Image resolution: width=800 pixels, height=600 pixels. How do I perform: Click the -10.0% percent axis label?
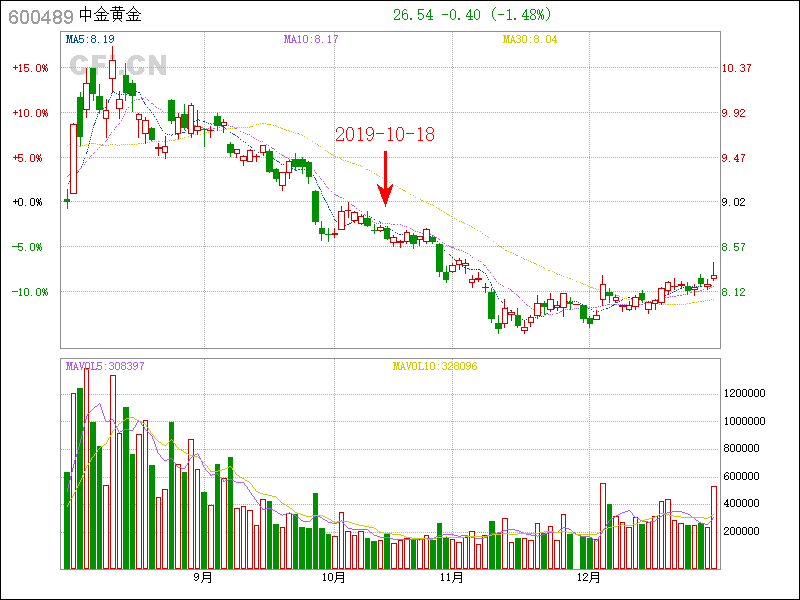click(30, 292)
